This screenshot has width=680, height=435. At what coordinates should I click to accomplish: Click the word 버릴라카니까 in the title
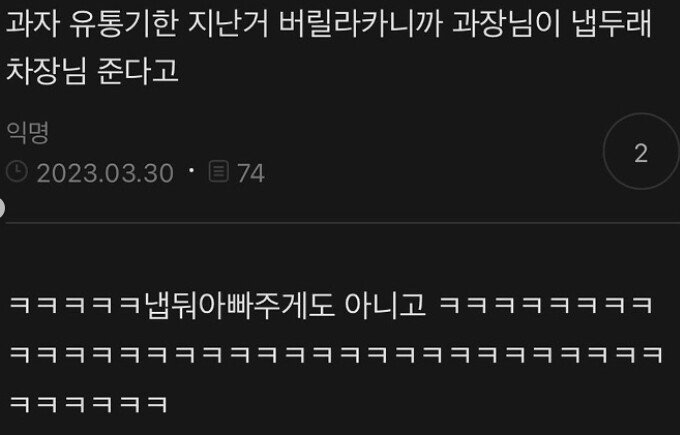(360, 23)
